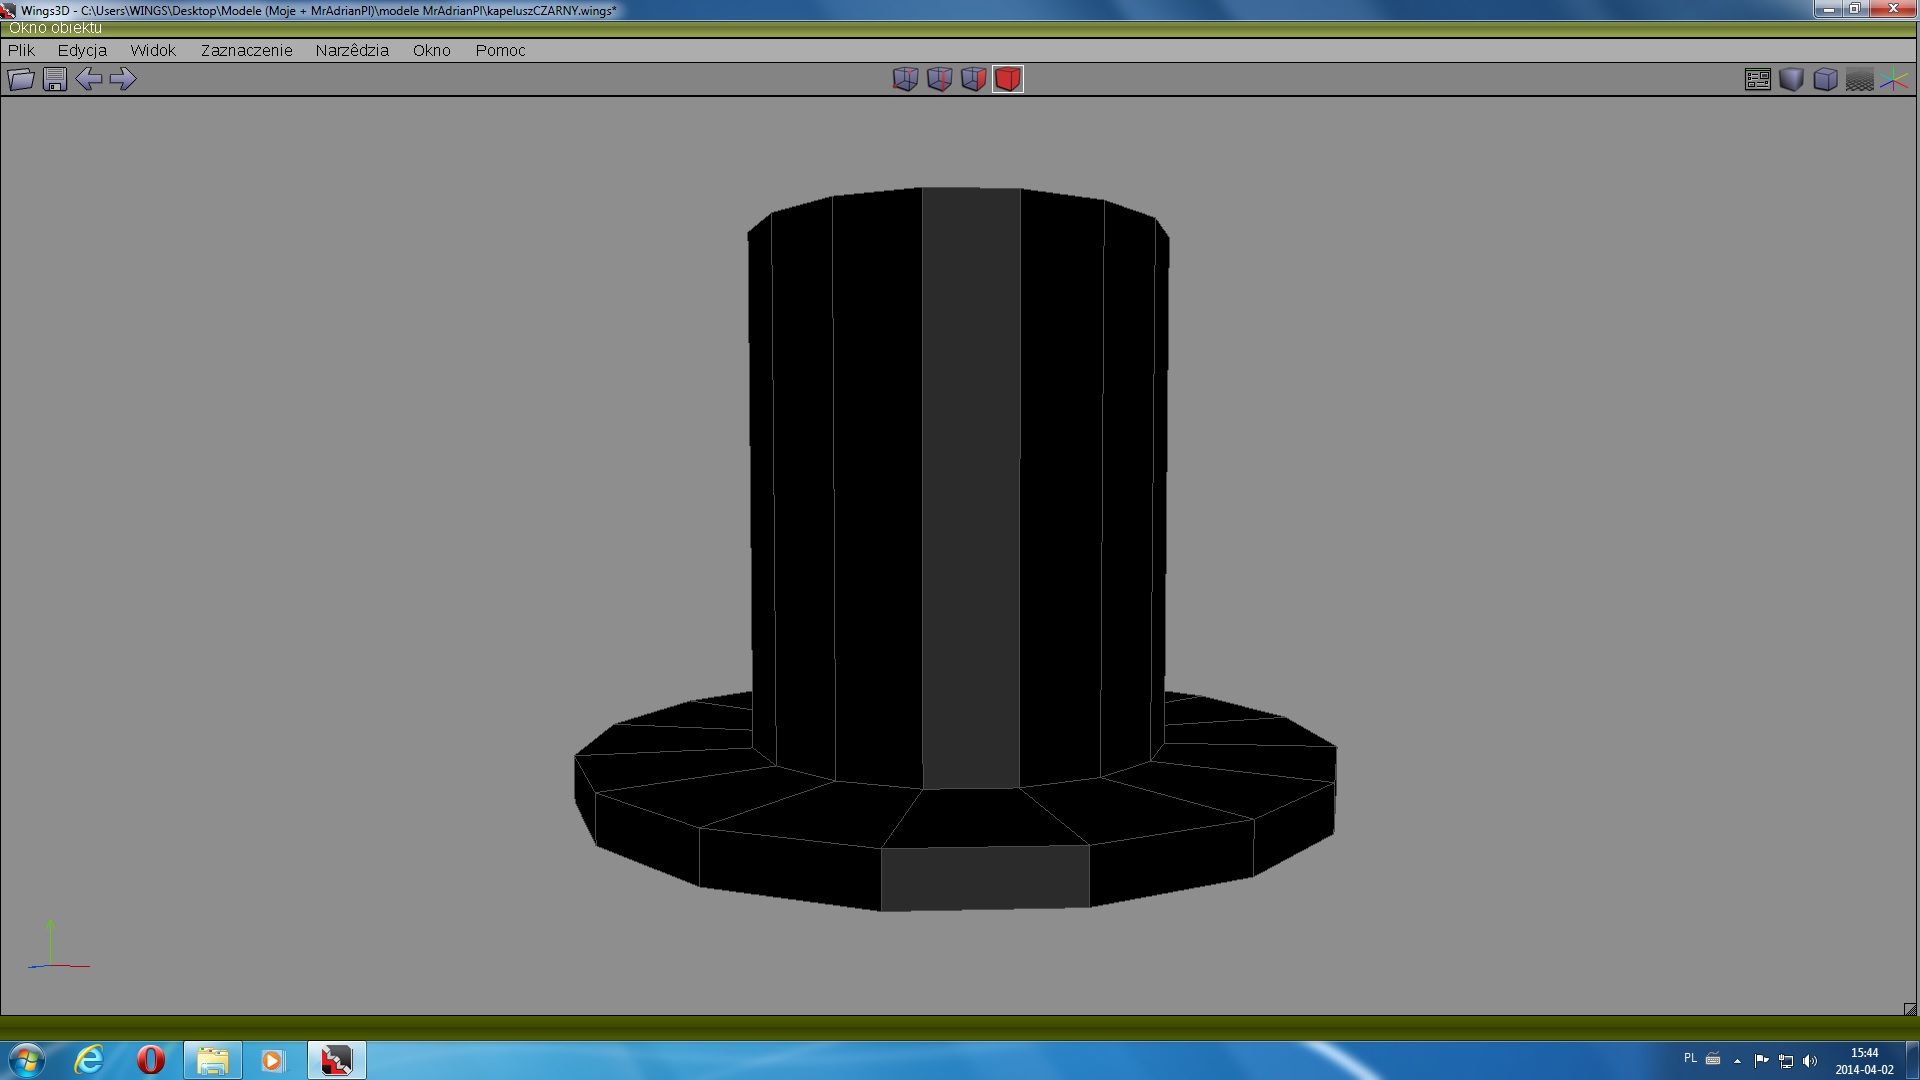Open preferences panel icon in toolbar
Viewport: 1920px width, 1080px height.
click(x=1757, y=79)
